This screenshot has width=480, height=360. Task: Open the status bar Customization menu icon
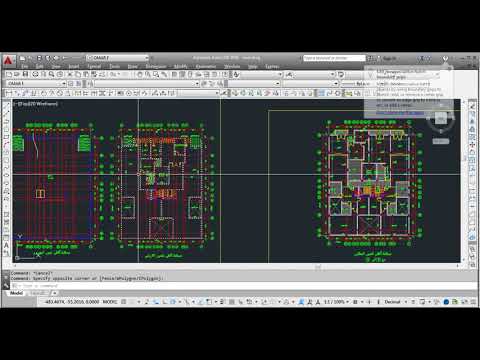pyautogui.click(x=473, y=302)
